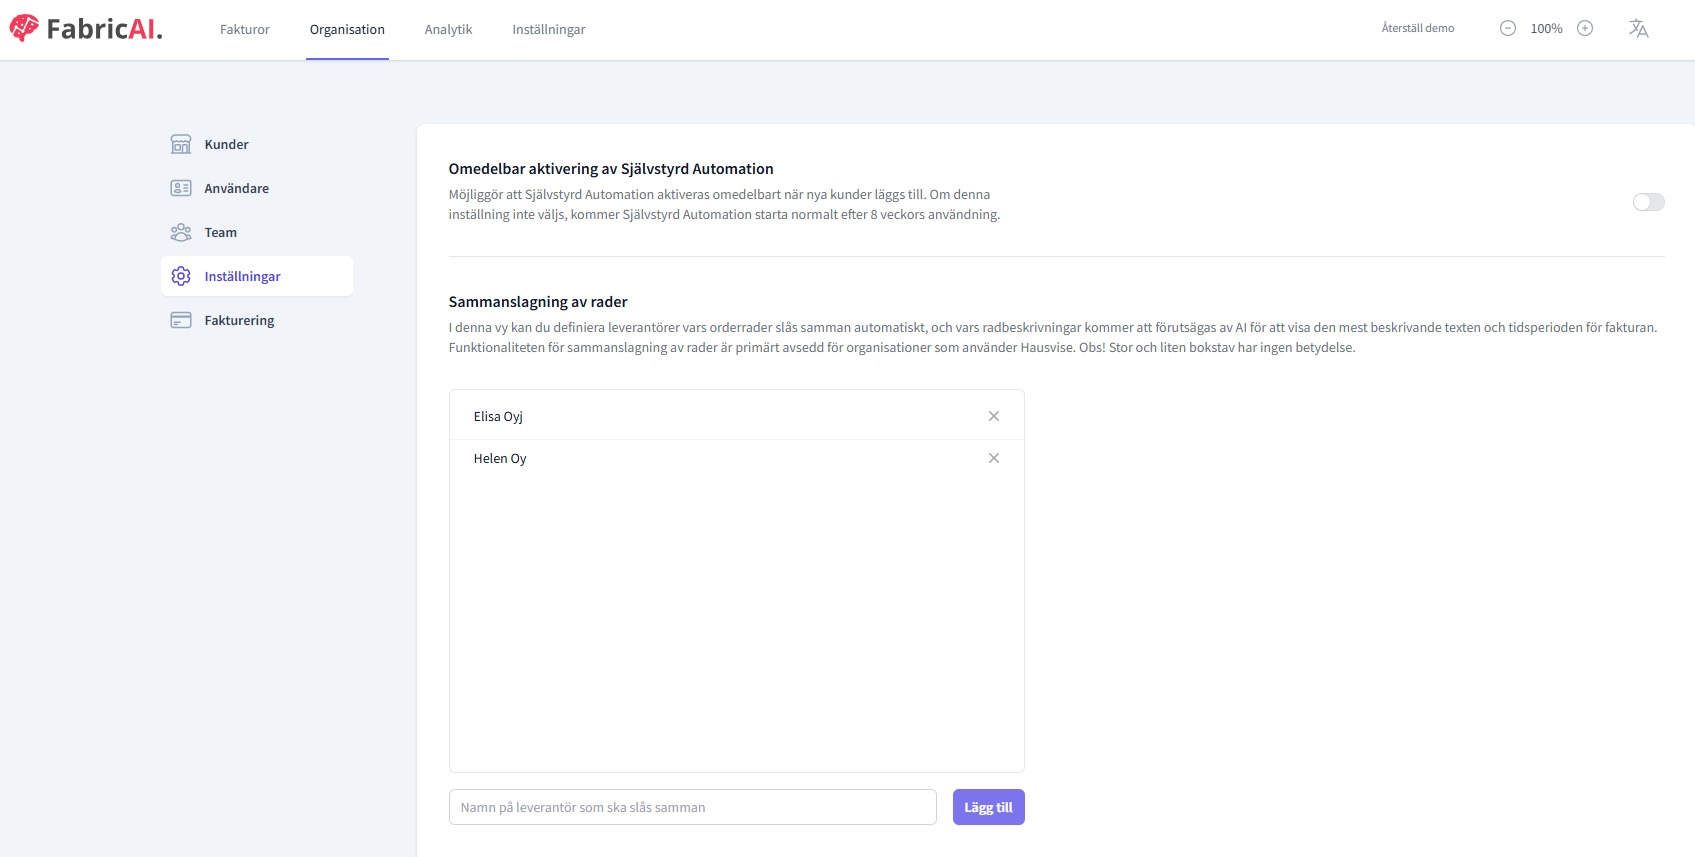Open the Kunder store icon

coord(181,144)
